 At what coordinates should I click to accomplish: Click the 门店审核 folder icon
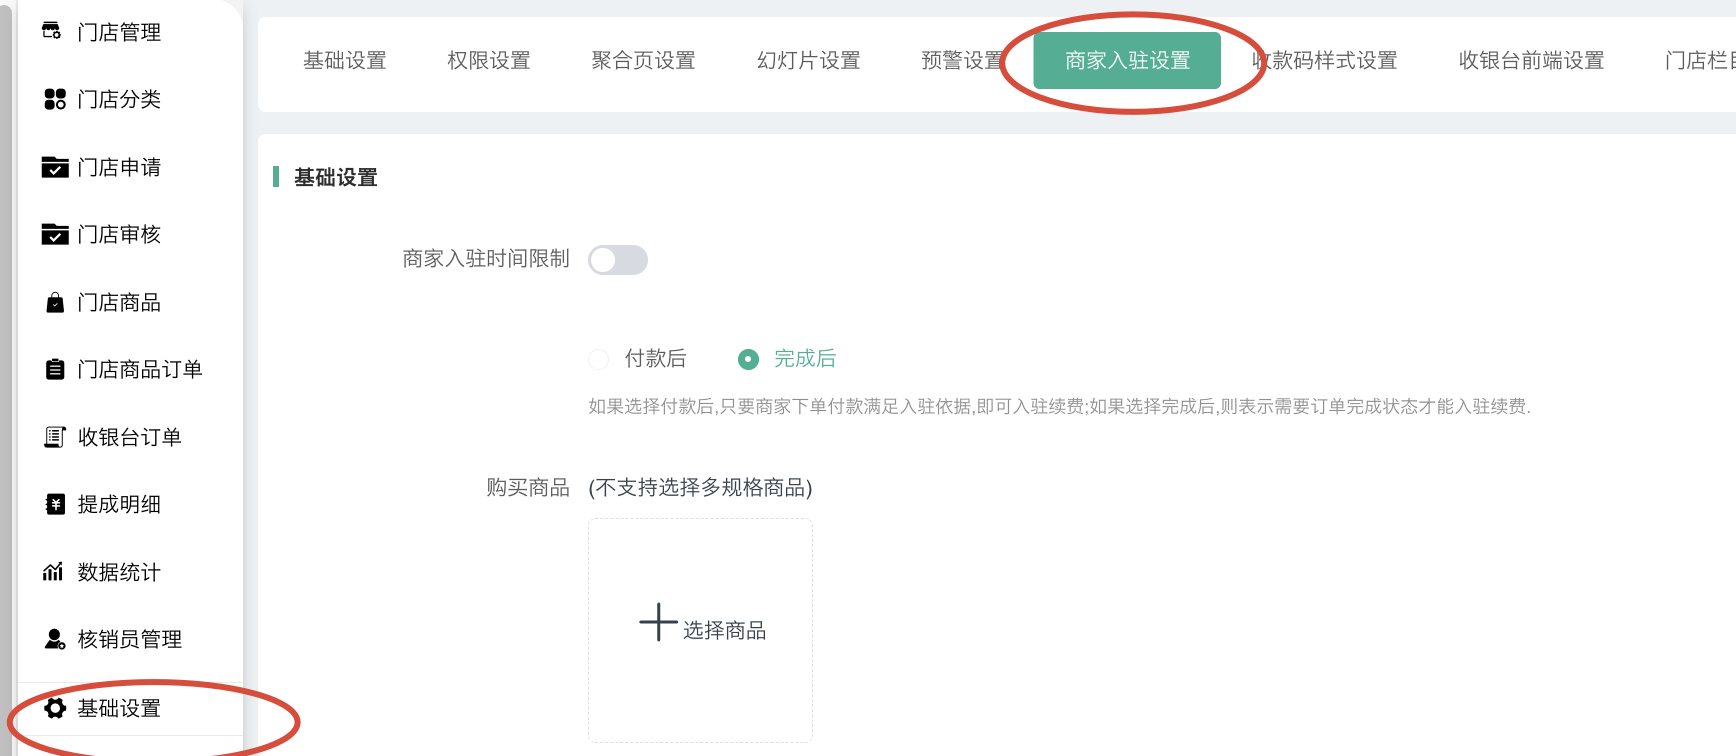pos(54,234)
